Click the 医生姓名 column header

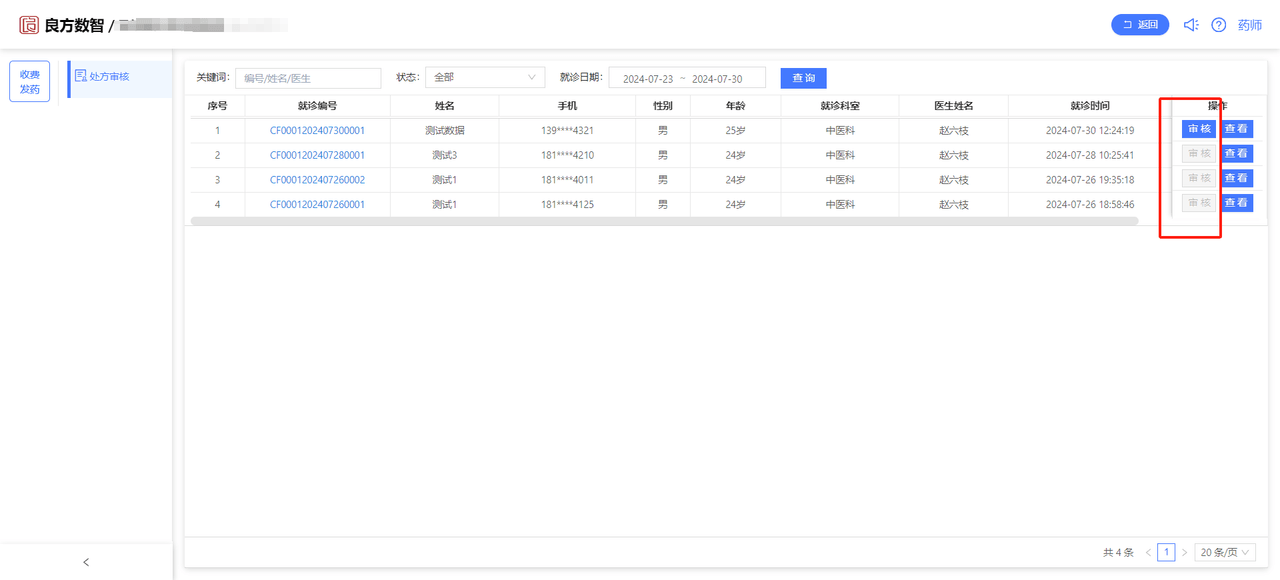click(954, 106)
